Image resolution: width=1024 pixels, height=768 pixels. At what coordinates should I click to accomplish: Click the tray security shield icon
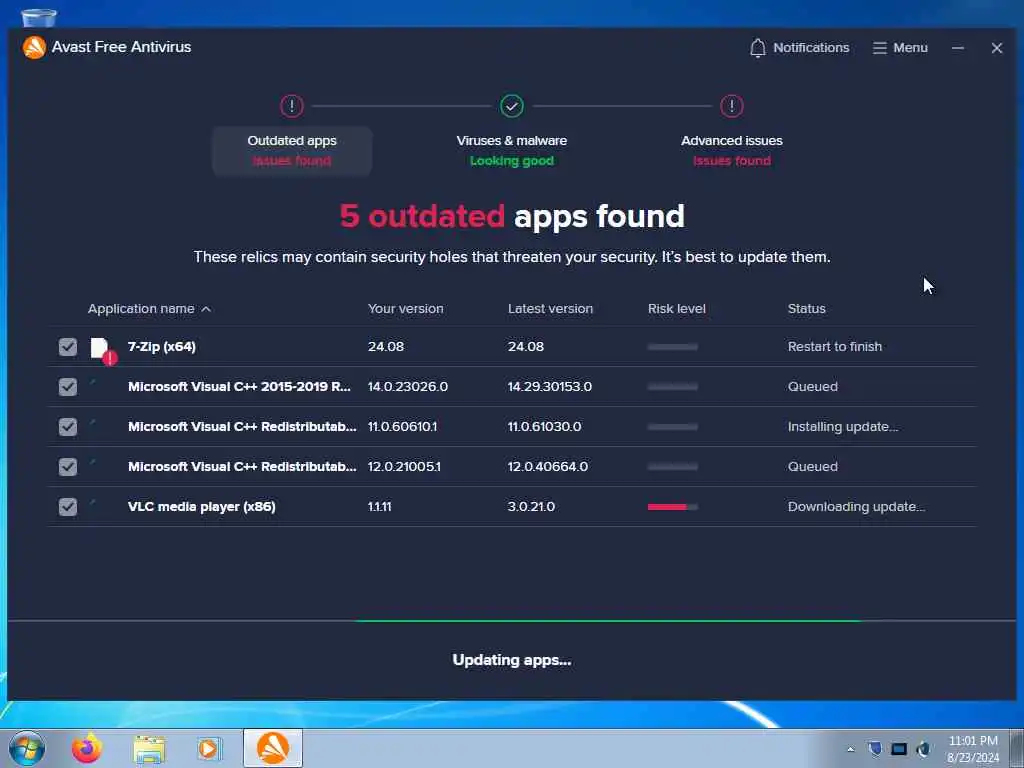coord(875,748)
